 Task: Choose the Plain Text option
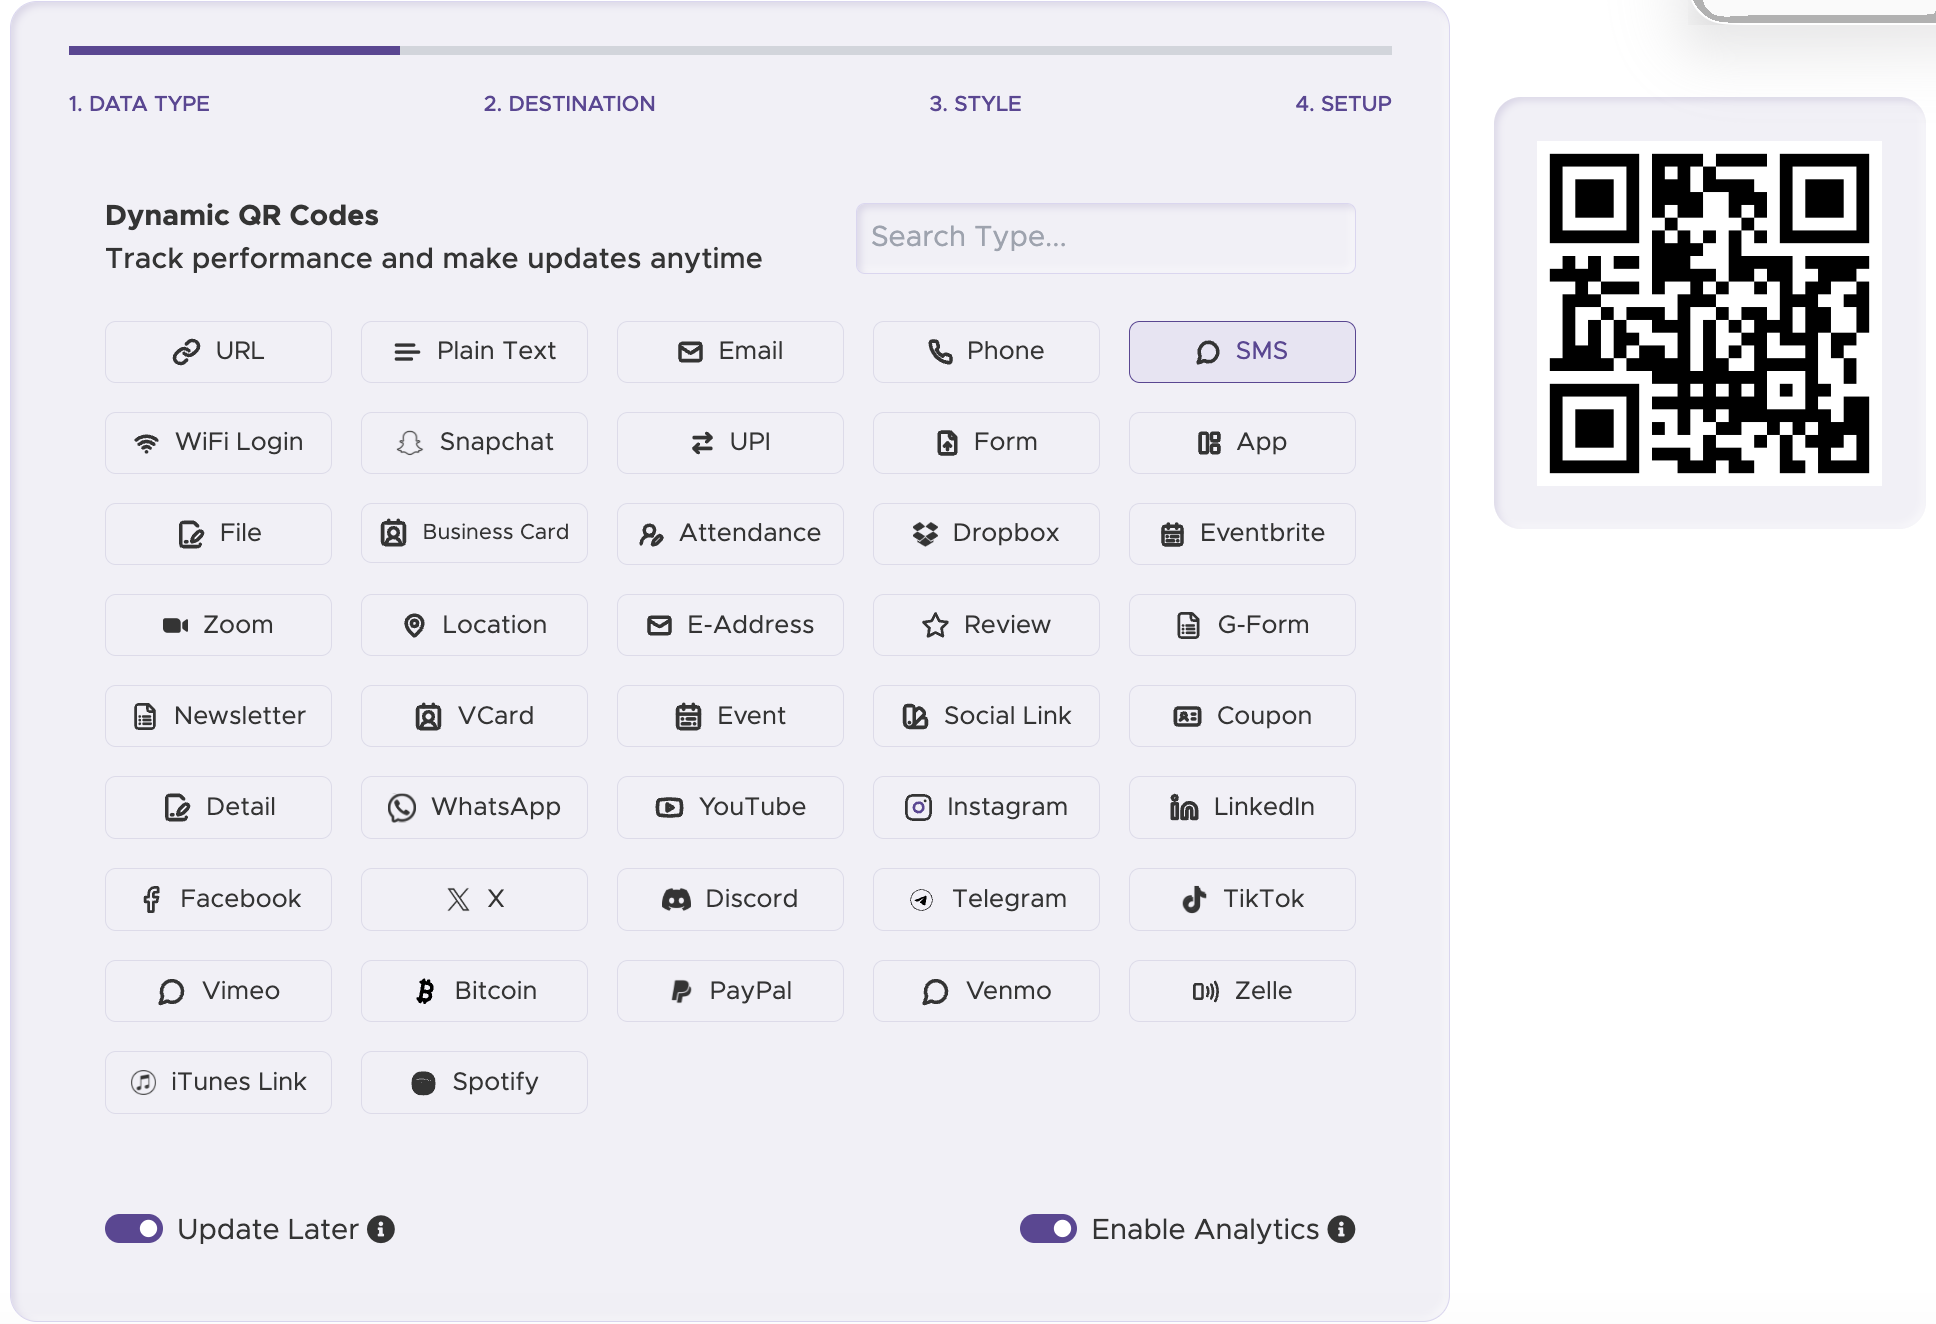pos(474,351)
